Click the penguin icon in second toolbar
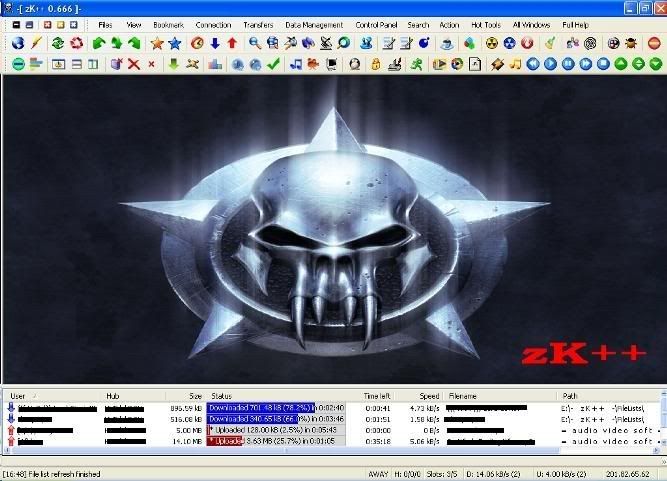Viewport: 667px width, 481px height. tap(354, 64)
